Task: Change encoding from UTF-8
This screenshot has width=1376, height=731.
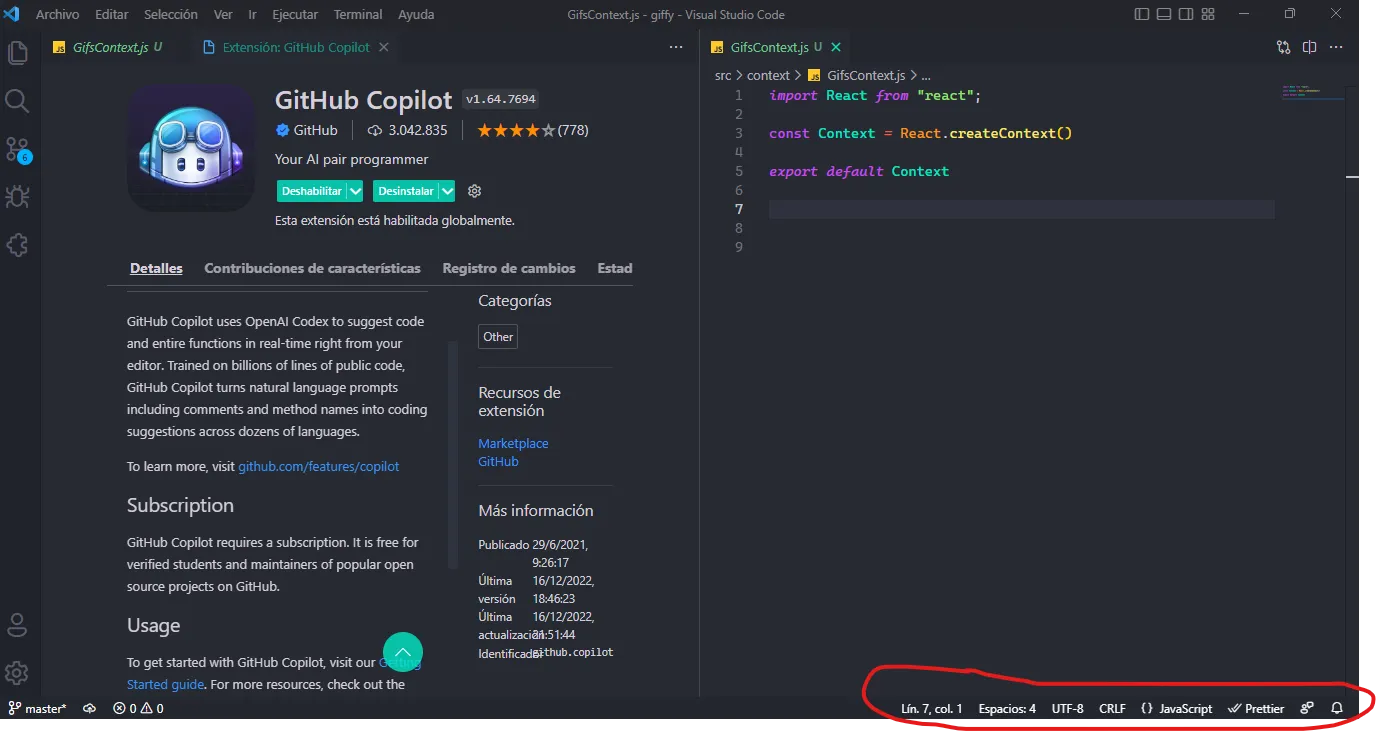Action: [x=1067, y=708]
